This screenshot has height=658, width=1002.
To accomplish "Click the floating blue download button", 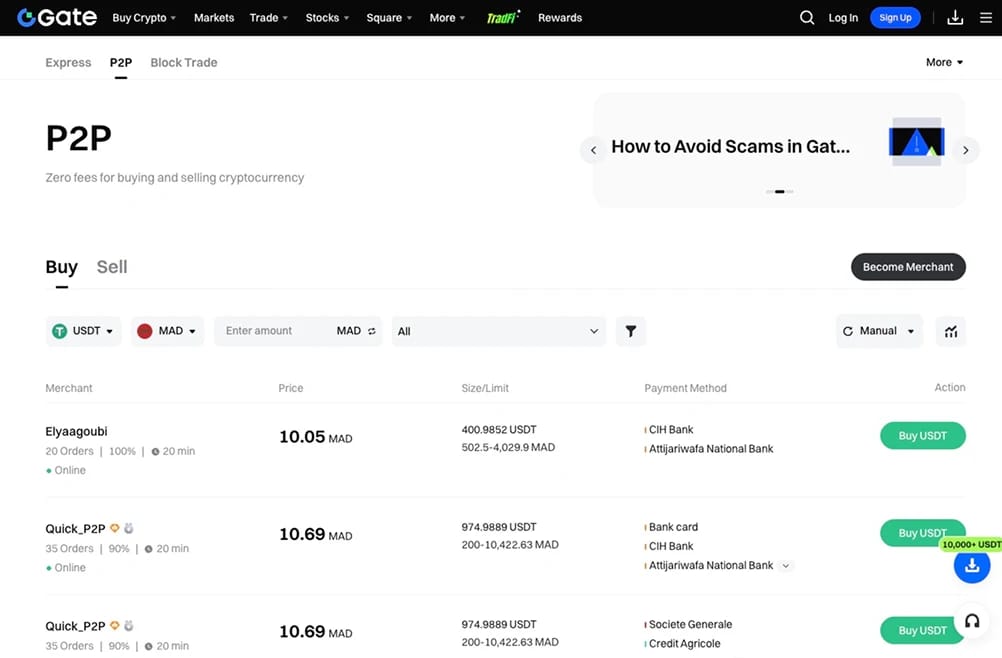I will coord(972,565).
